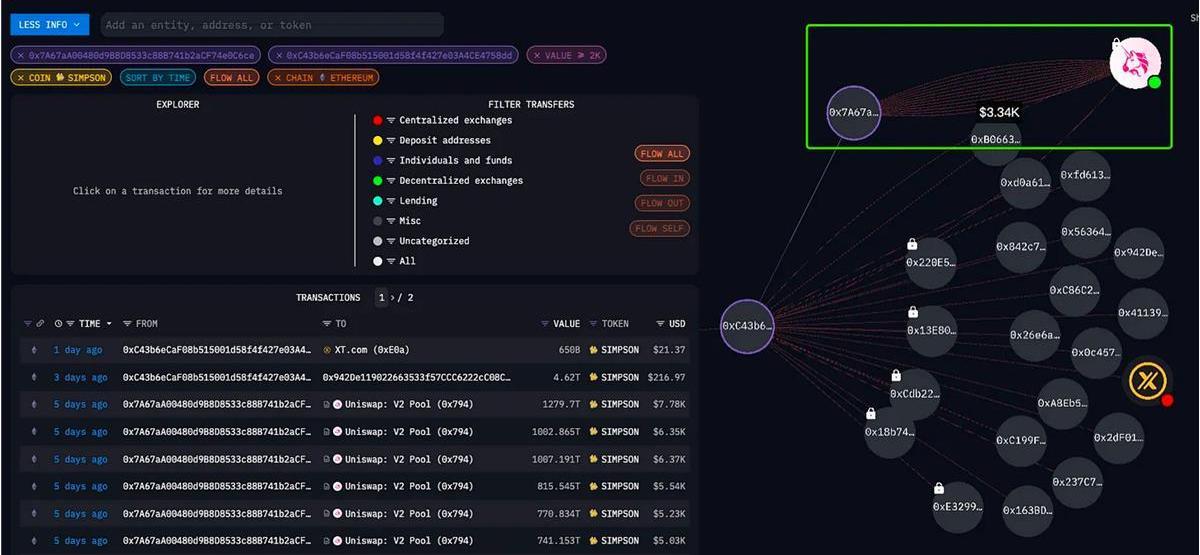Remove the COIN SIMPSON filter chip

pos(21,78)
